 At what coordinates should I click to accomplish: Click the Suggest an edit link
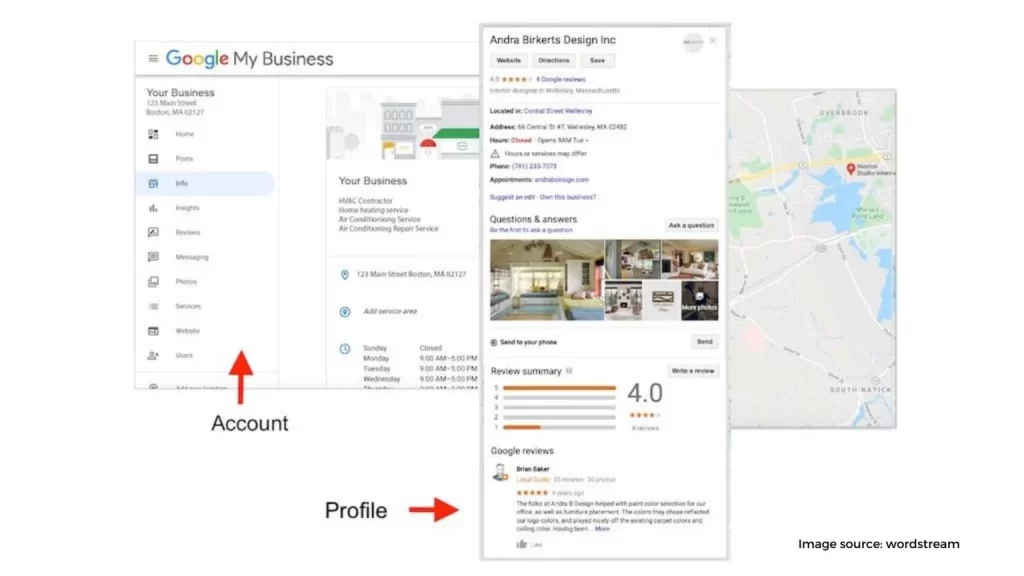(512, 197)
